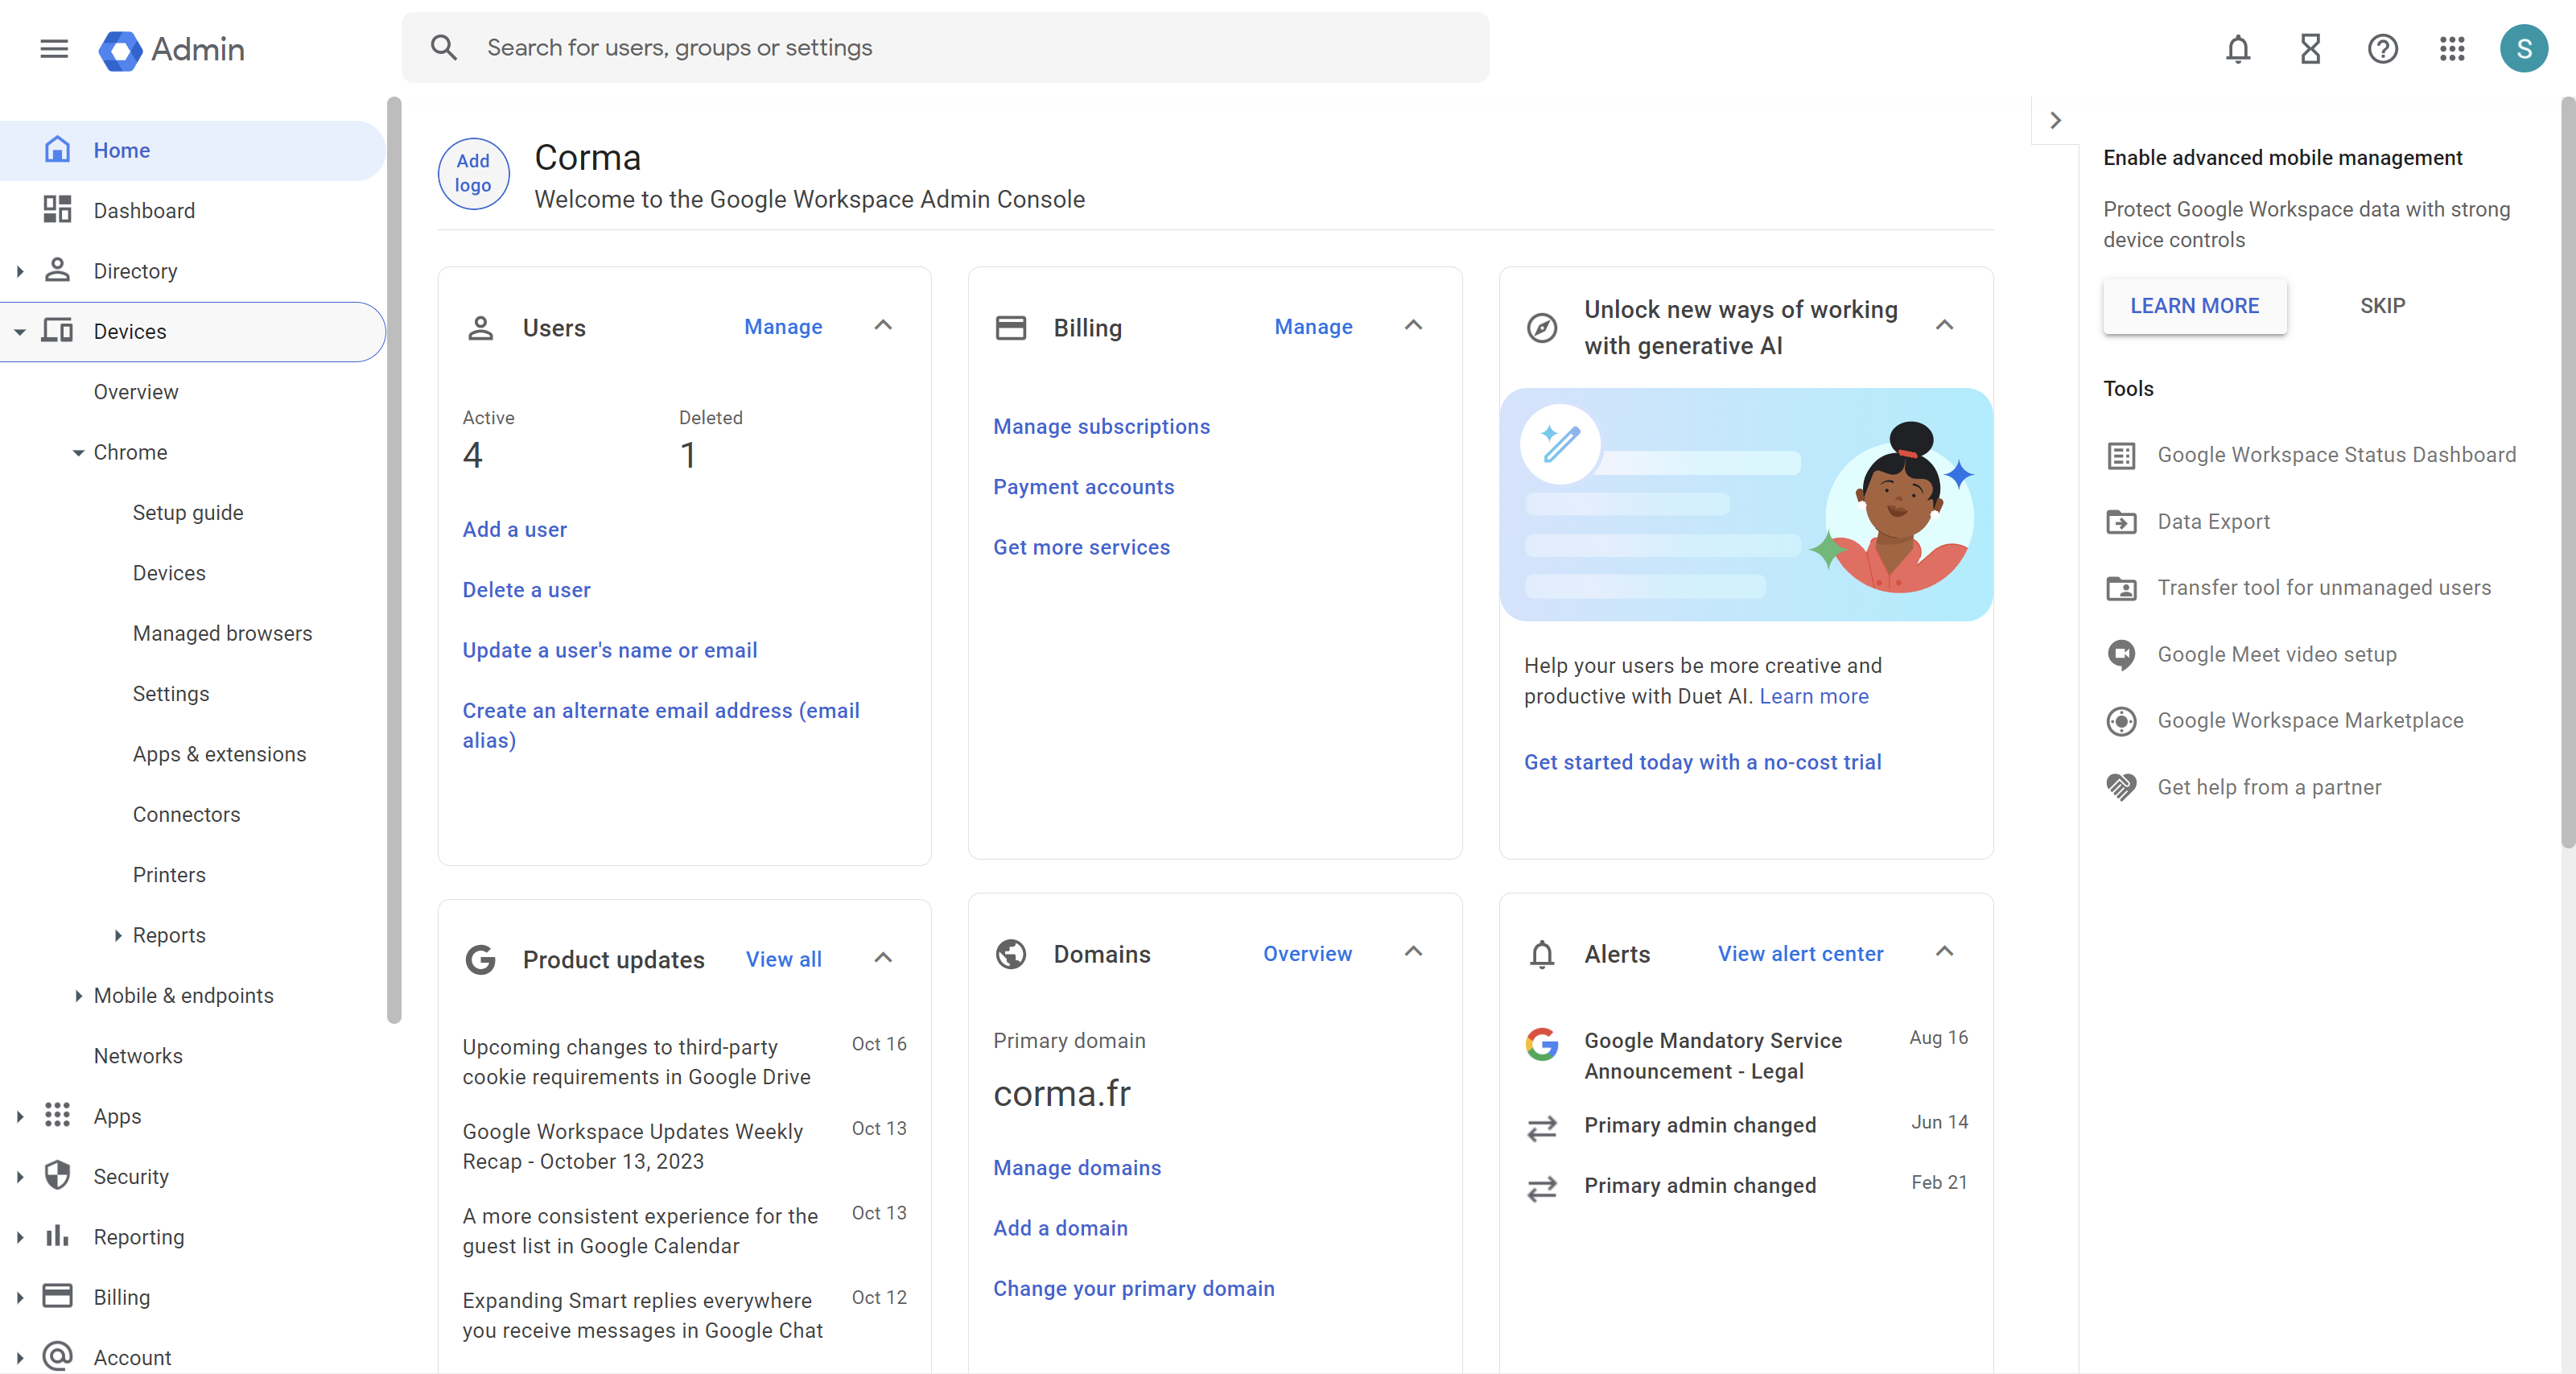Open the help question mark icon

pyautogui.click(x=2382, y=48)
